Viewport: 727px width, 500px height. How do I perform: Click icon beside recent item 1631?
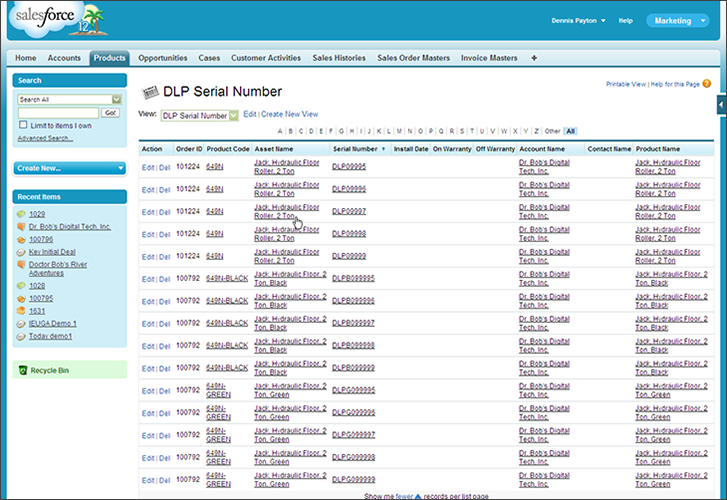(21, 311)
